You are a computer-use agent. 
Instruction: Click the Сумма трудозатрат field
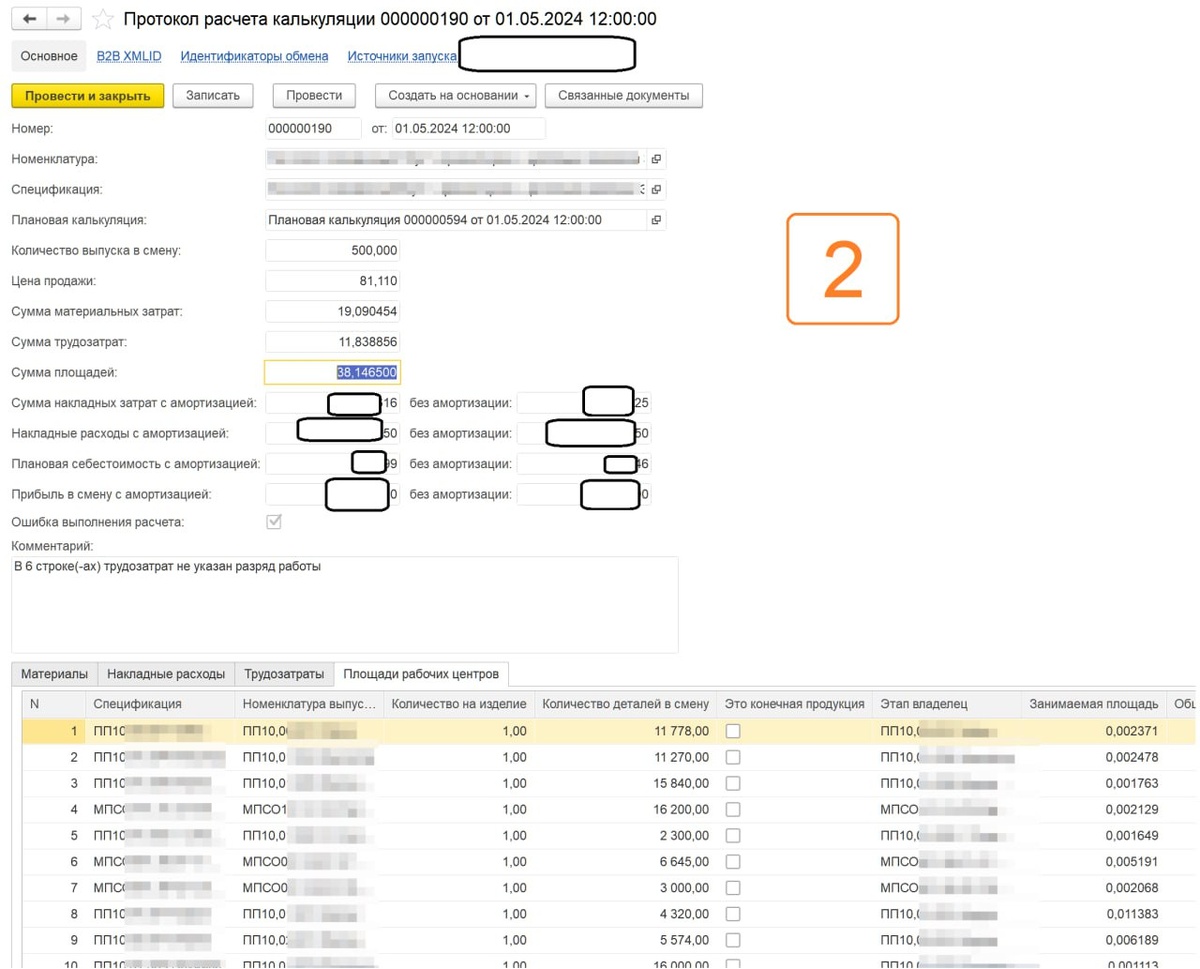(x=333, y=342)
